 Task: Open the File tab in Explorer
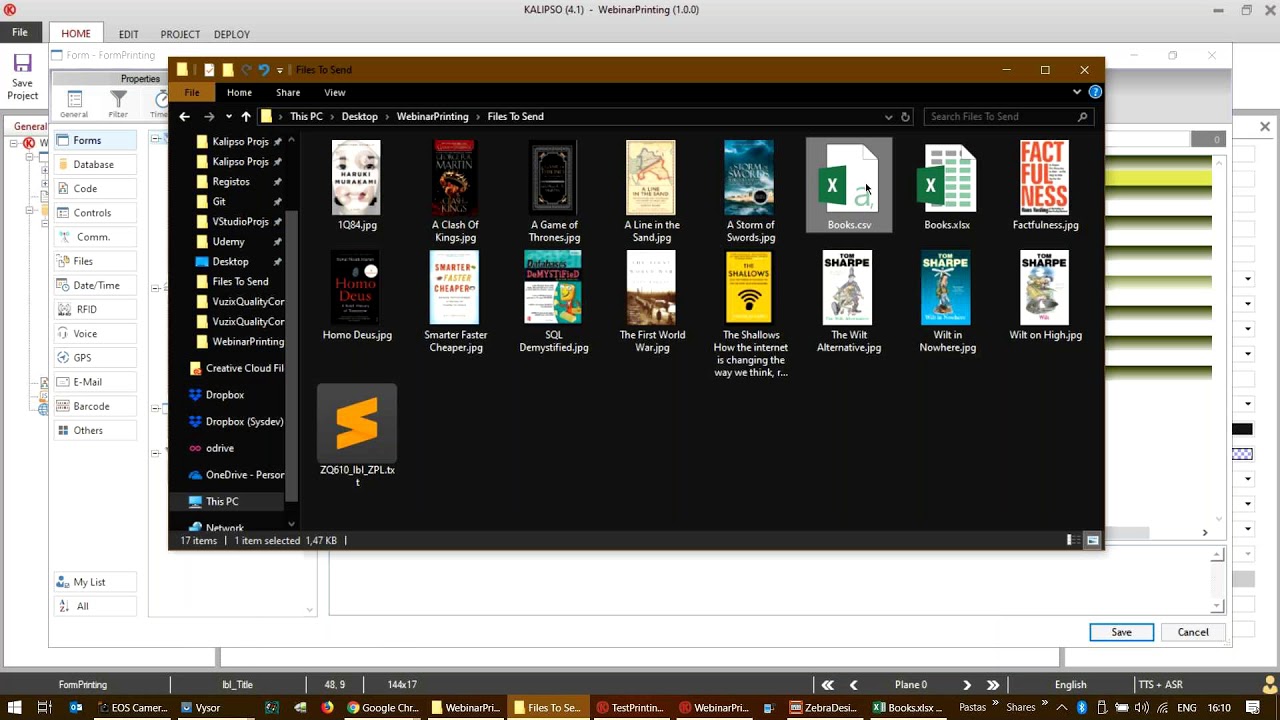(x=191, y=93)
